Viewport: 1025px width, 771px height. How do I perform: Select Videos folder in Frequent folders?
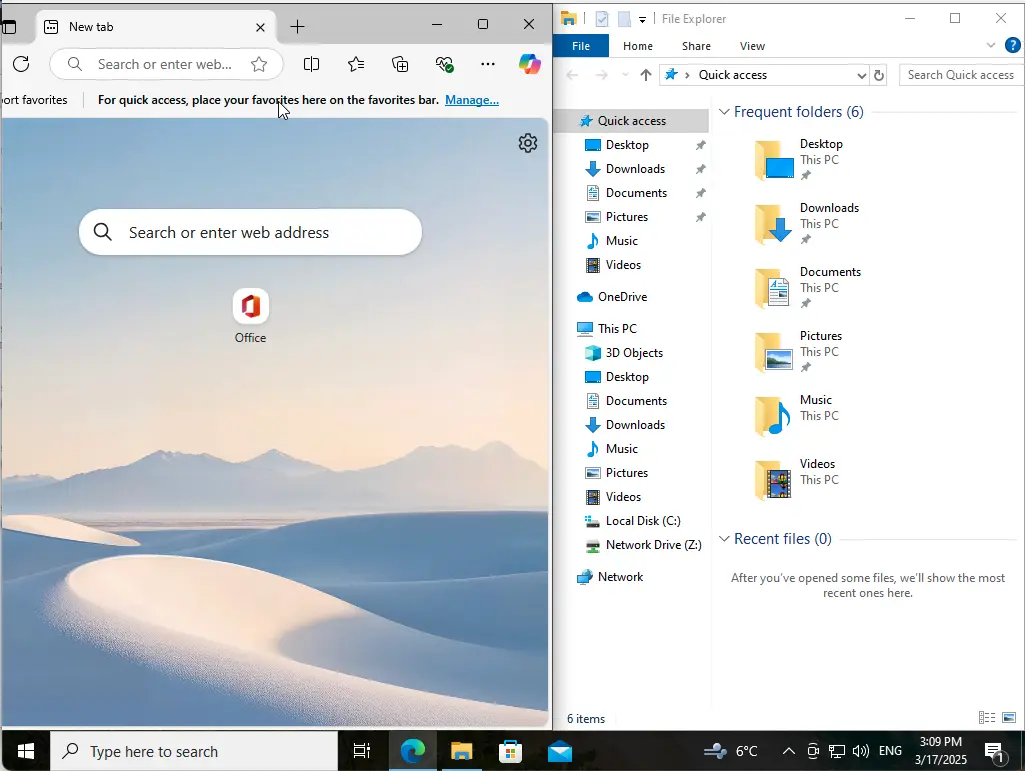pos(795,479)
